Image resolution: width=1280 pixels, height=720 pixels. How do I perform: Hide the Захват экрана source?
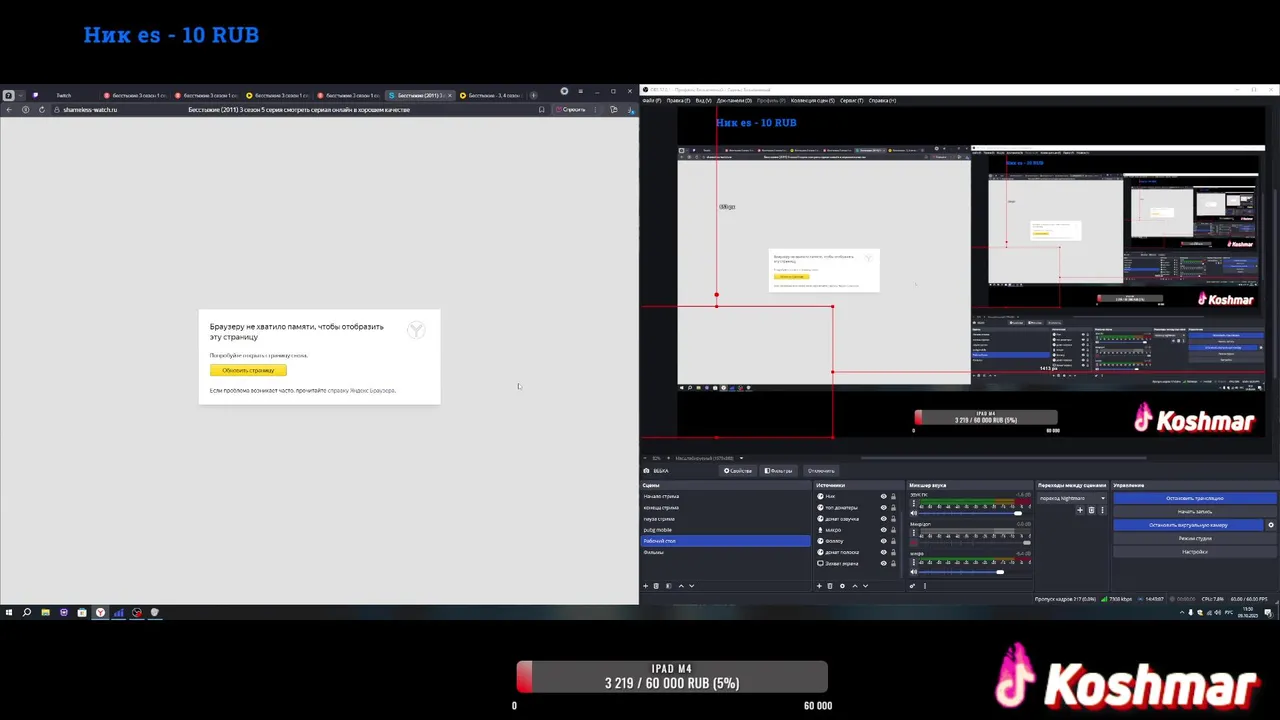point(883,563)
